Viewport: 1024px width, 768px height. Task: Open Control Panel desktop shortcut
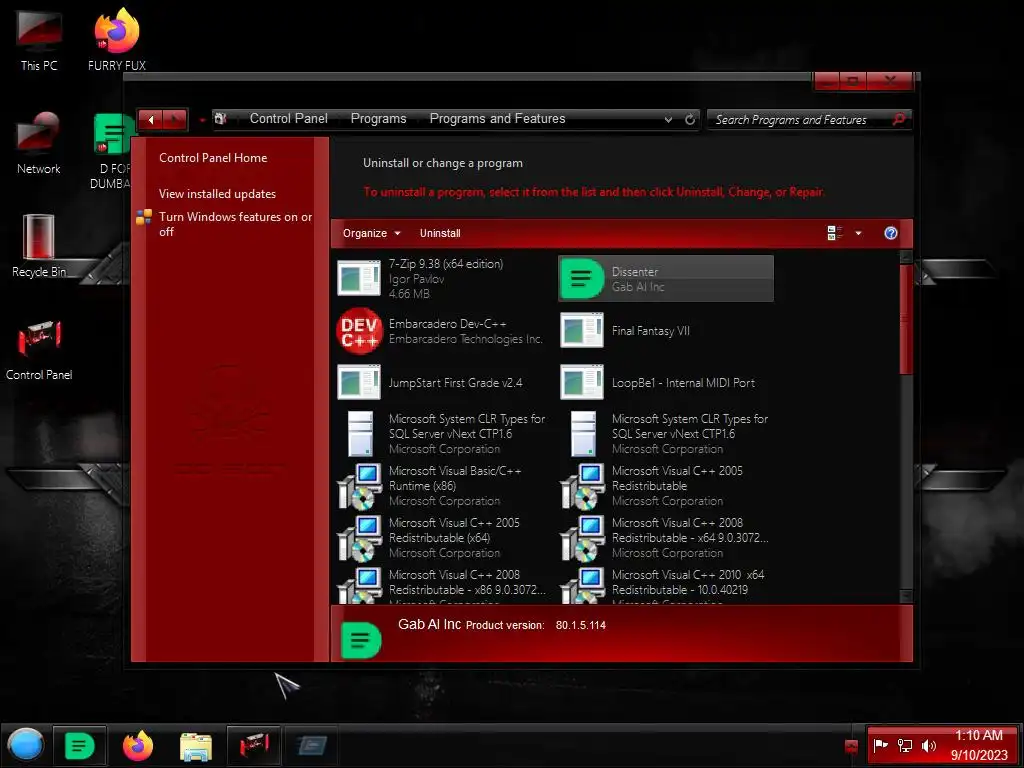[x=39, y=350]
